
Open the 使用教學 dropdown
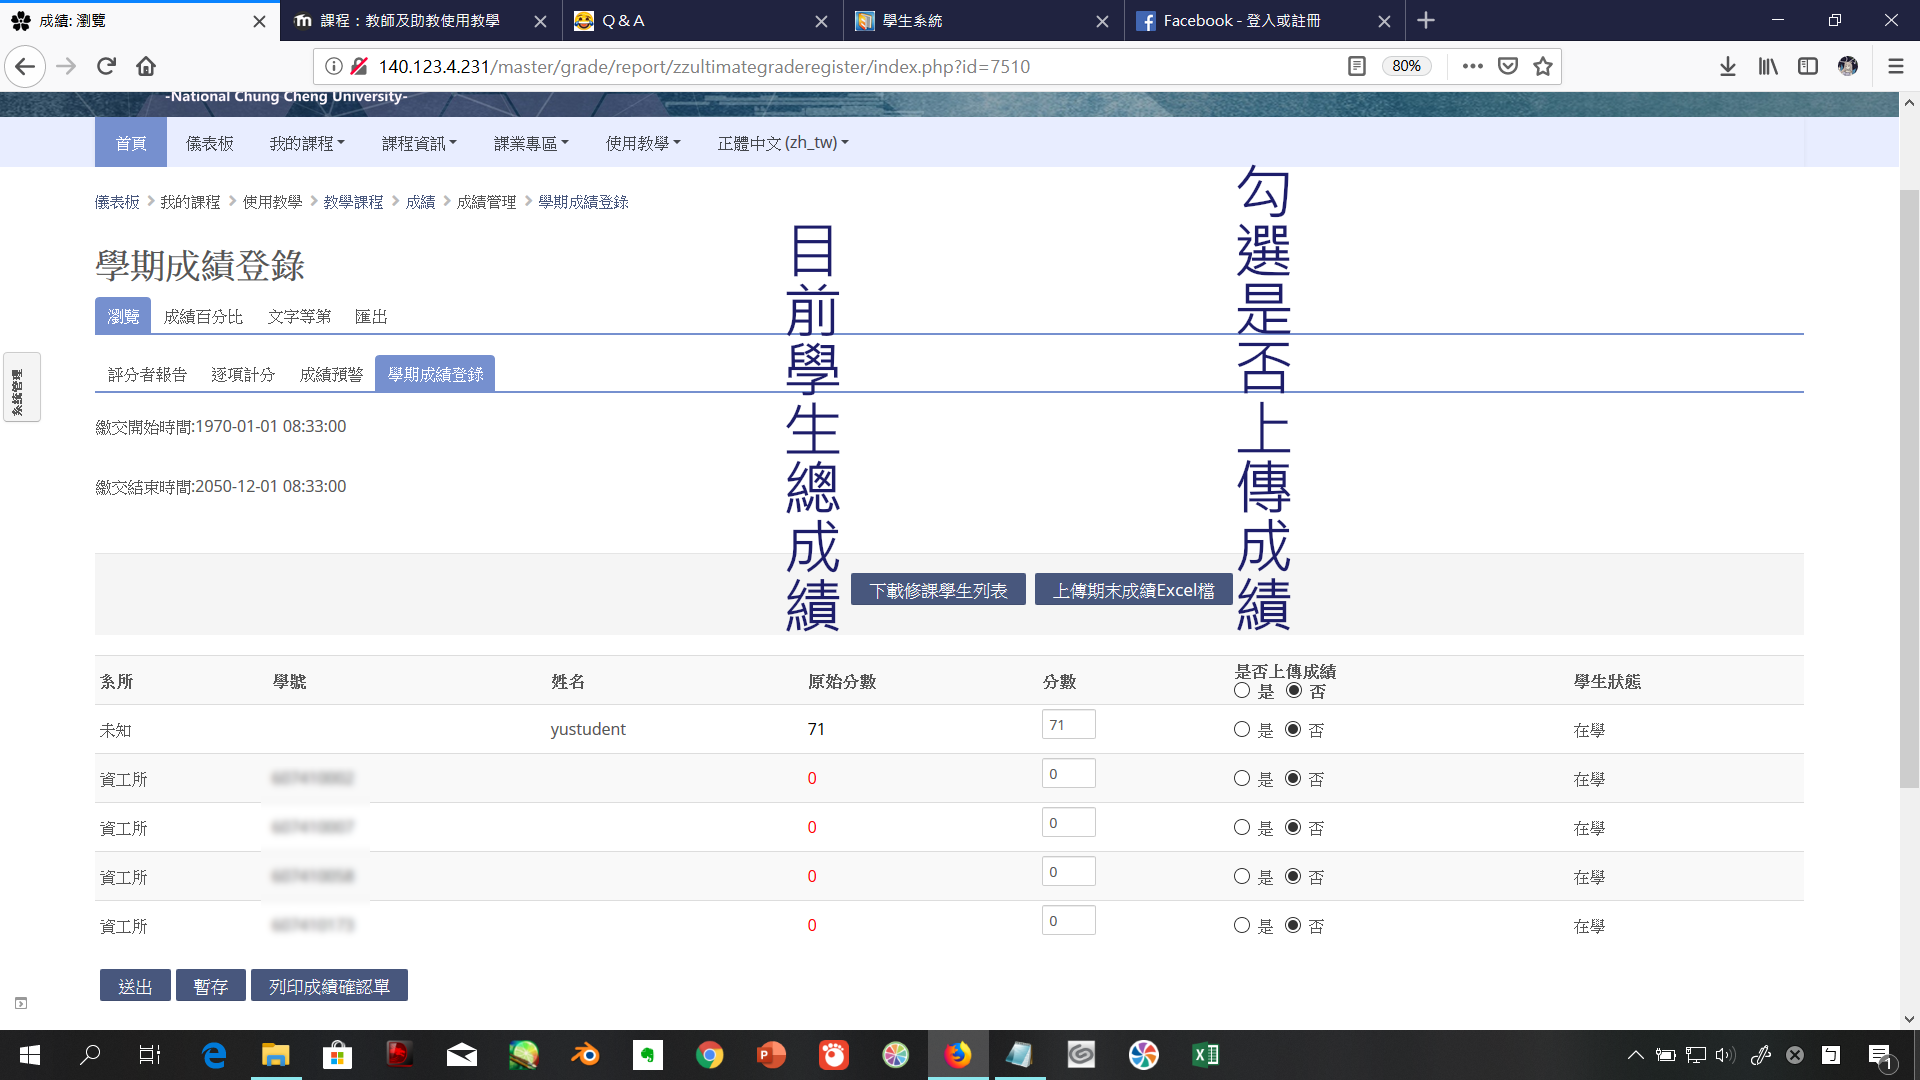pyautogui.click(x=641, y=142)
